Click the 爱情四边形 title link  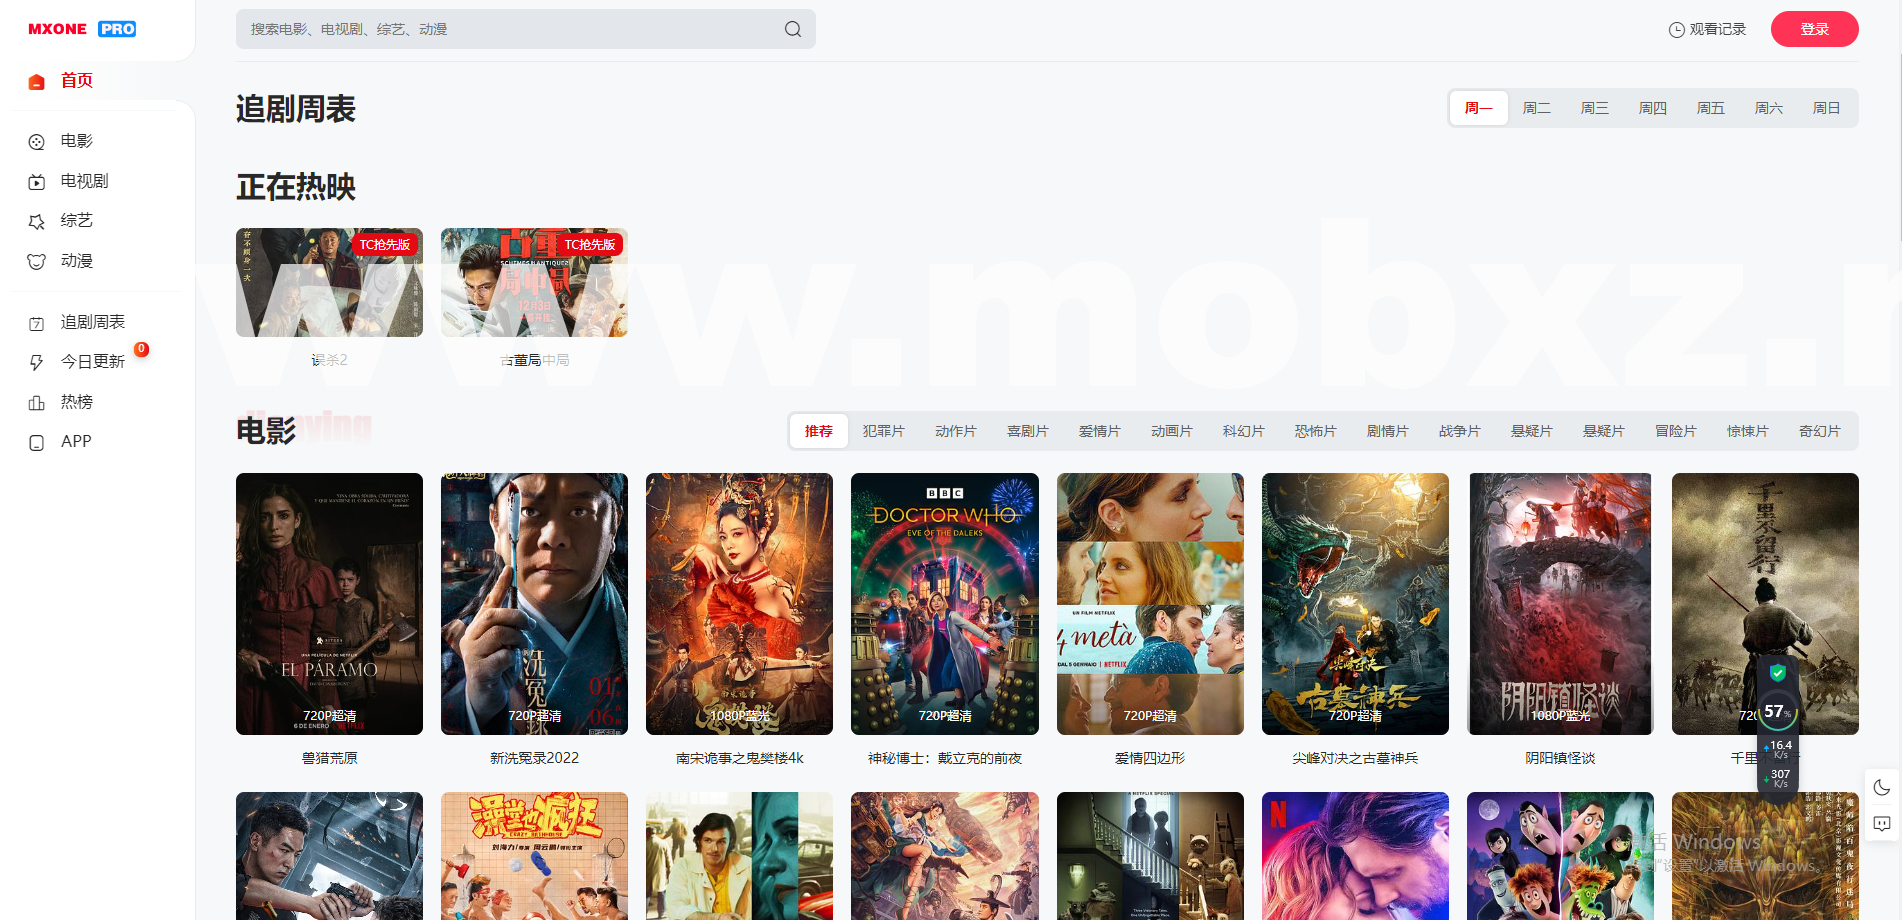point(1150,758)
